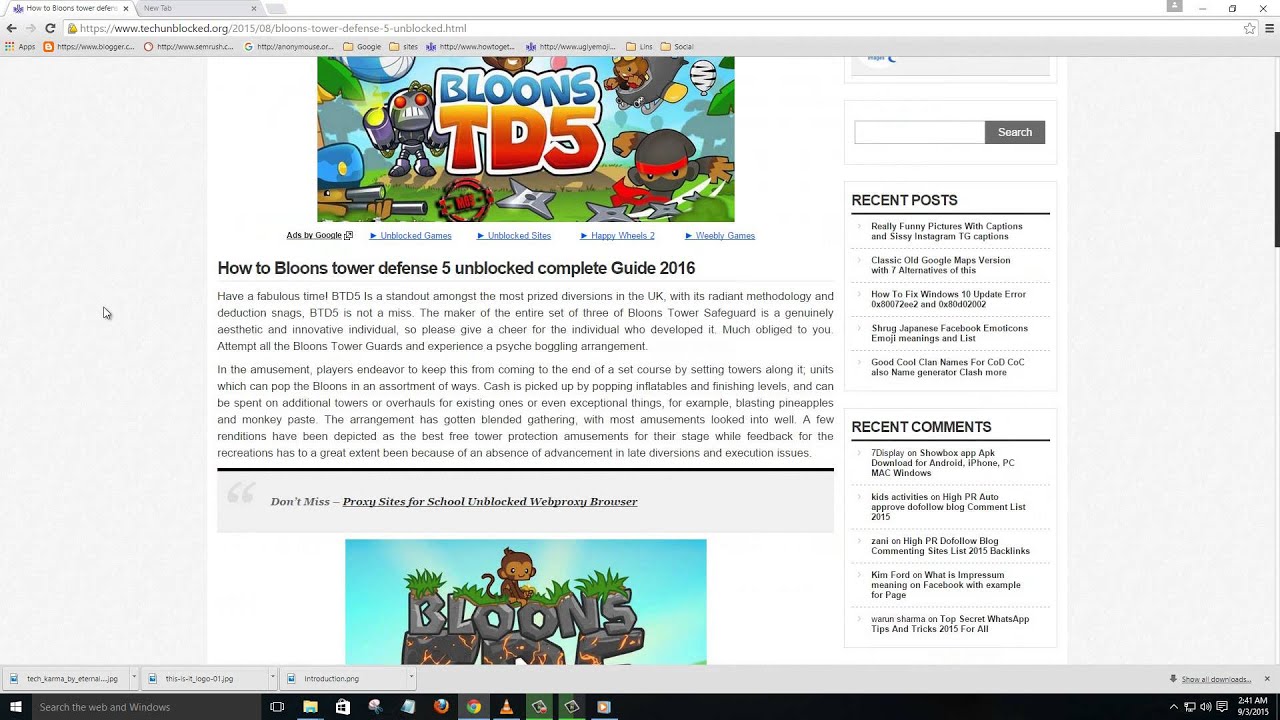Expand the sites bookmarks folder
Image resolution: width=1280 pixels, height=720 pixels.
(x=404, y=46)
